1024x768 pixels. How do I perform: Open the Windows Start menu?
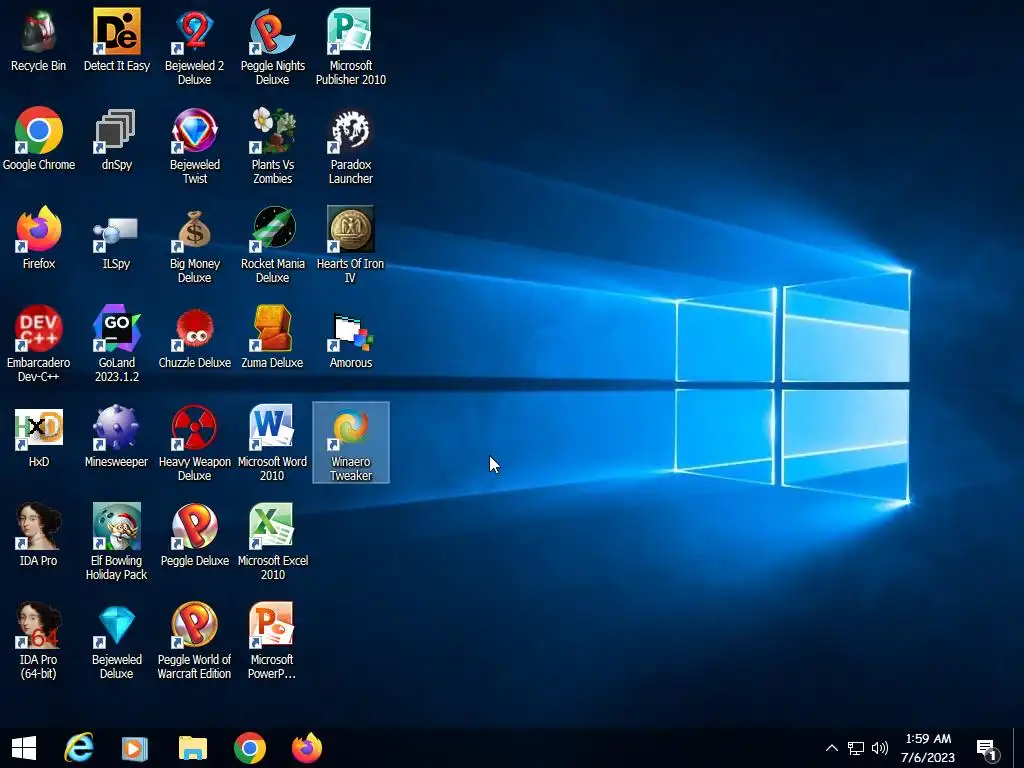click(x=24, y=748)
